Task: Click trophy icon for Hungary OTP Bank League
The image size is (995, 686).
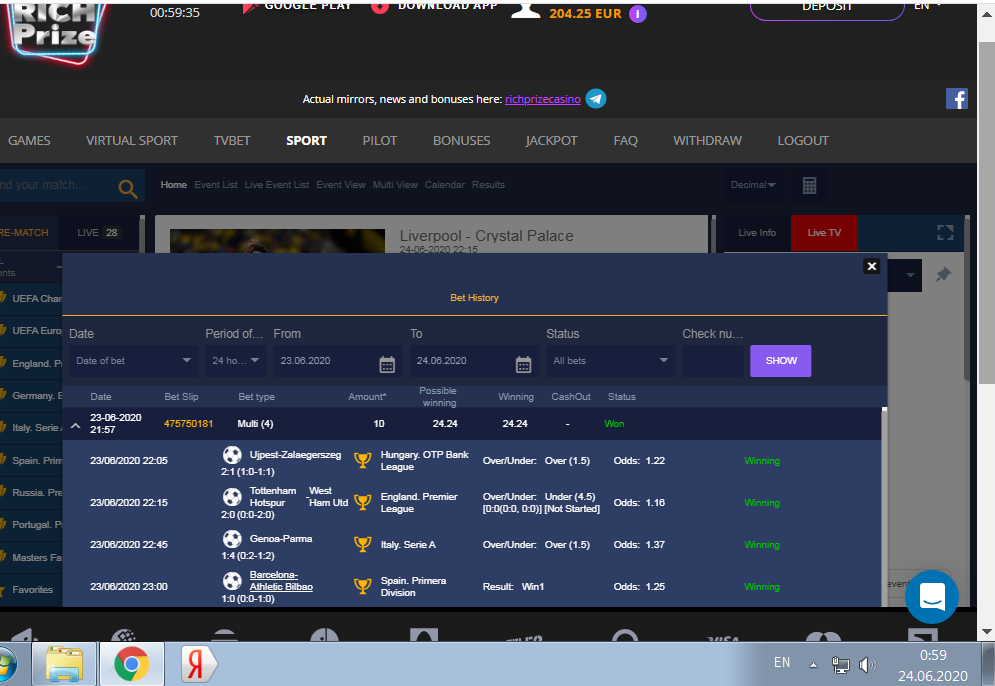Action: click(362, 460)
